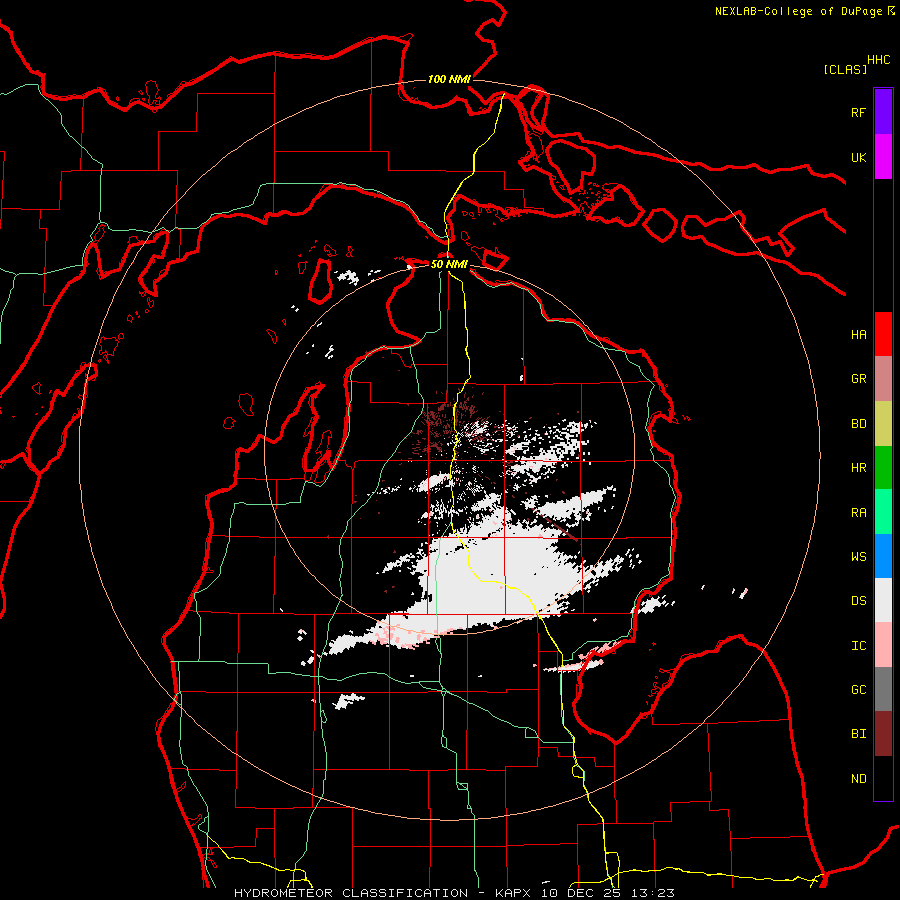This screenshot has height=900, width=900.
Task: Click the 13:23 timestamp
Action: (x=653, y=893)
